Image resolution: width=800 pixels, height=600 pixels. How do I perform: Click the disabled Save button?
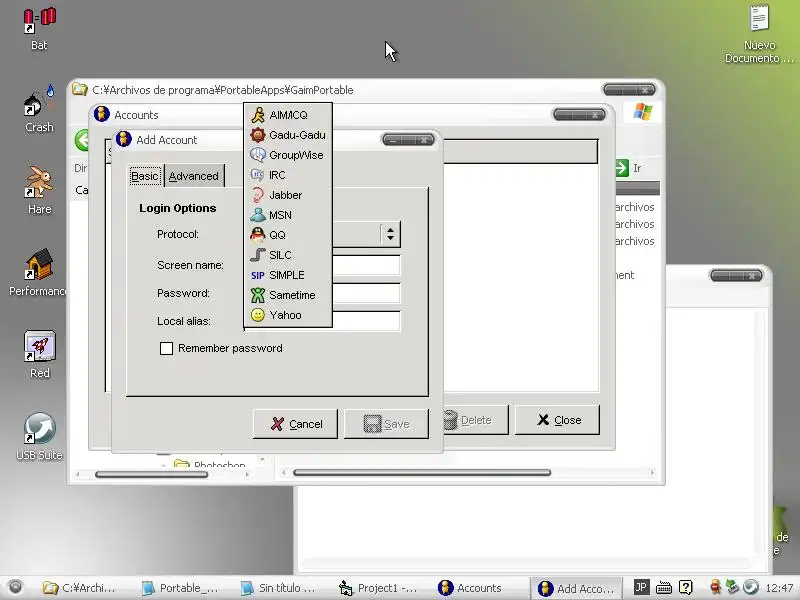(x=386, y=423)
